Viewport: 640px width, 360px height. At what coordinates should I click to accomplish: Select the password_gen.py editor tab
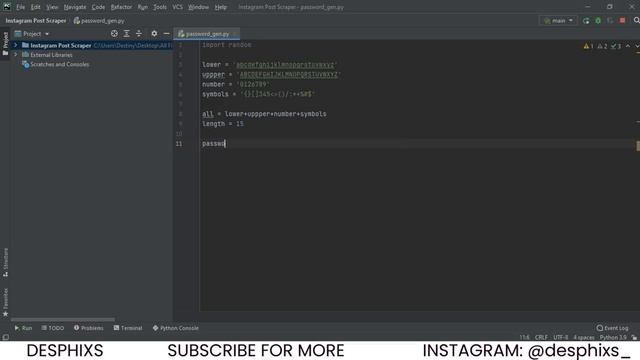[207, 34]
